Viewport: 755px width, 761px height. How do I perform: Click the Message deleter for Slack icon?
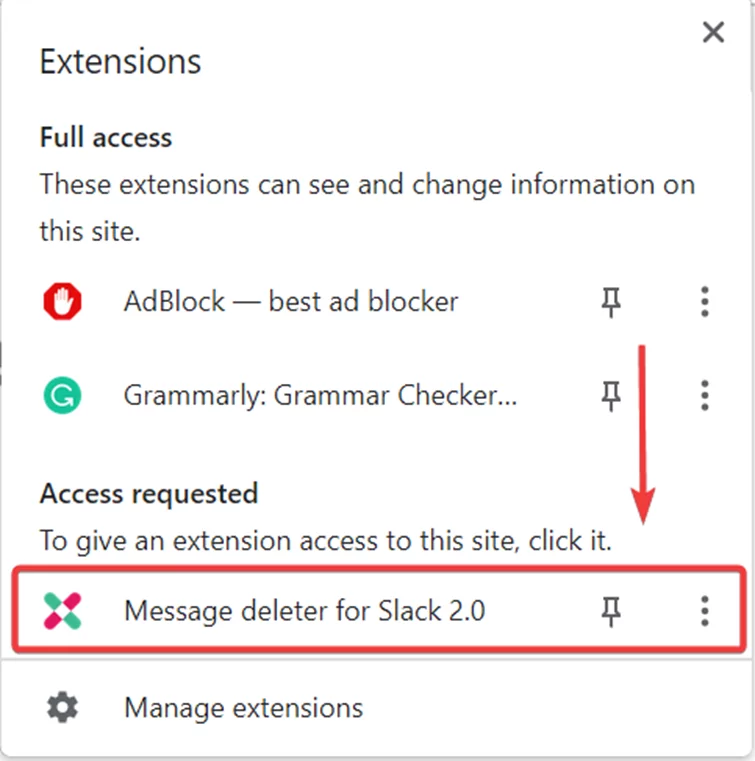[62, 611]
